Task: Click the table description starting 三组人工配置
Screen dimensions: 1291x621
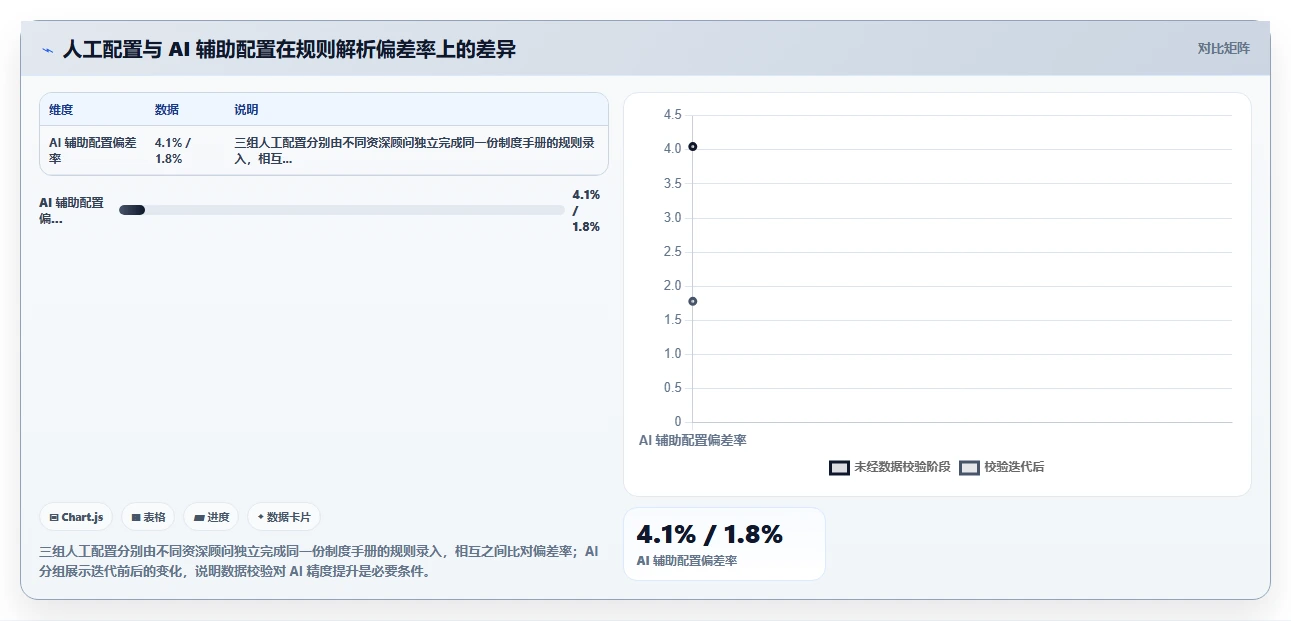Action: [x=415, y=150]
